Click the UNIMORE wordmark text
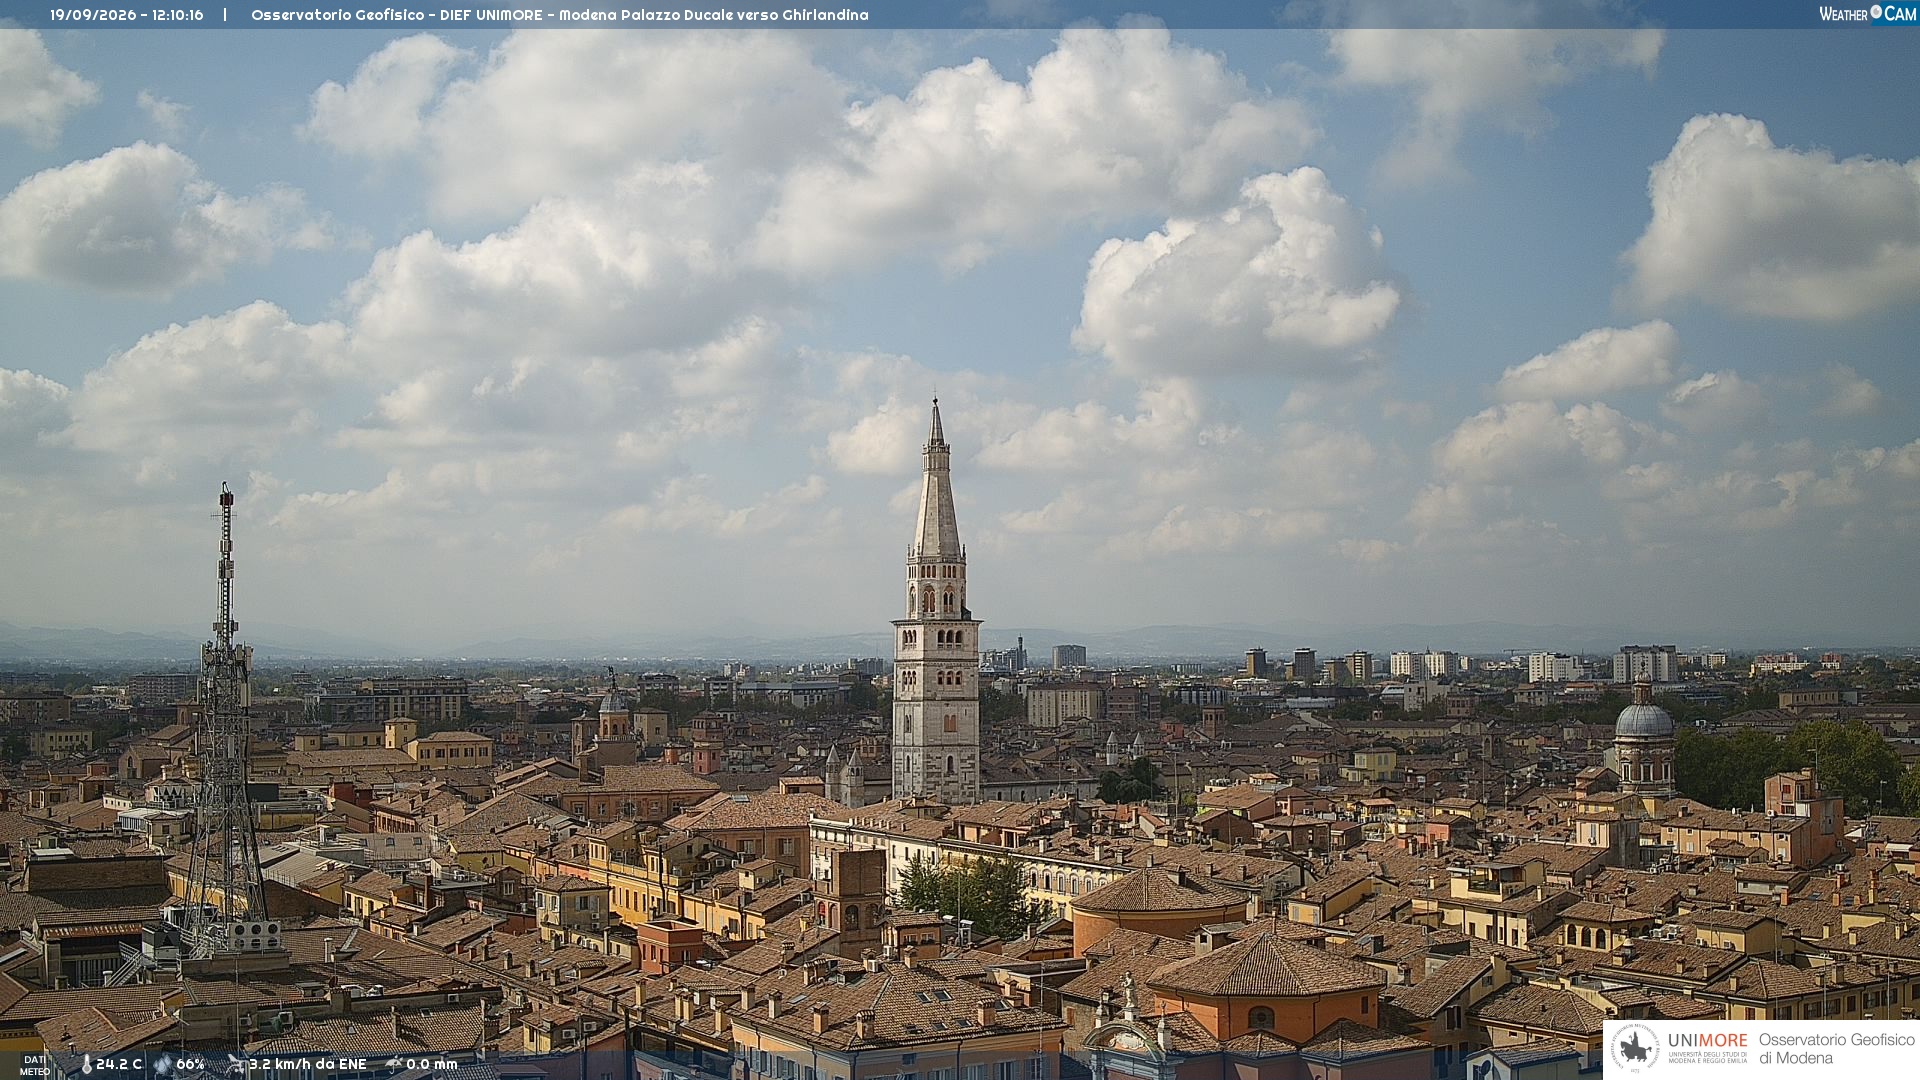The height and width of the screenshot is (1080, 1920). [x=1708, y=1040]
